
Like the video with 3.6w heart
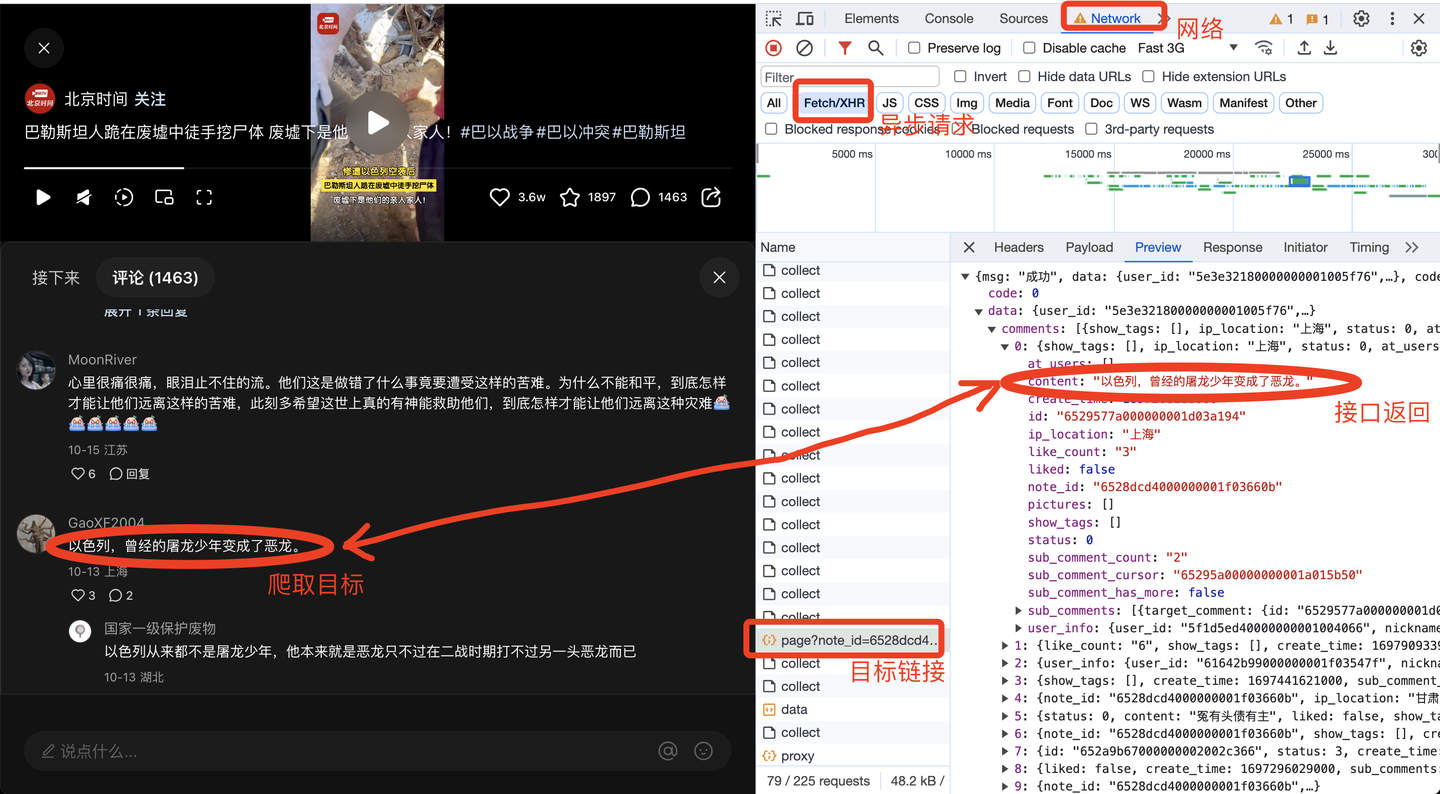coord(500,198)
